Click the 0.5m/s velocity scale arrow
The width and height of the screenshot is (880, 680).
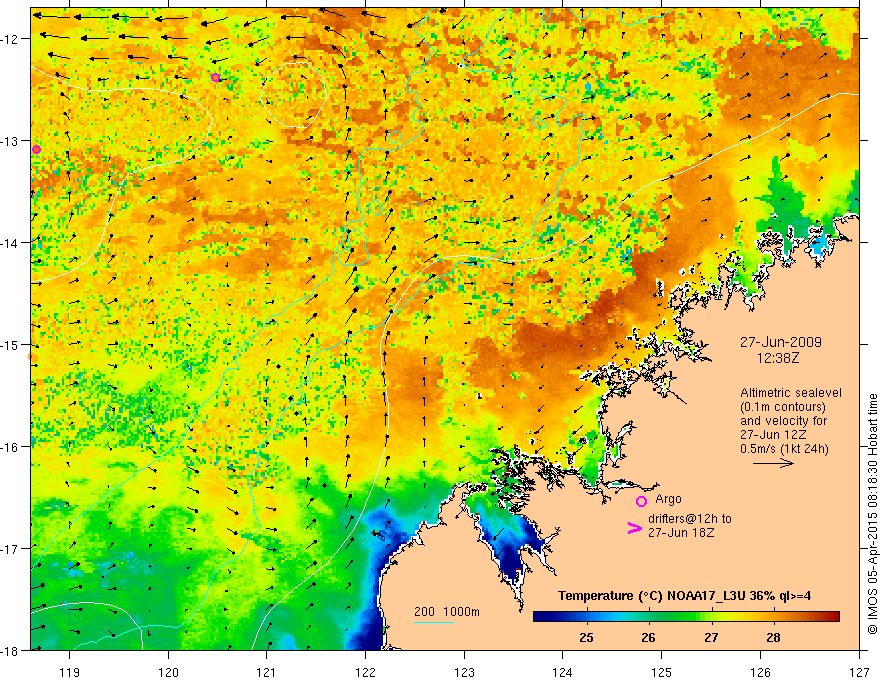(x=773, y=463)
